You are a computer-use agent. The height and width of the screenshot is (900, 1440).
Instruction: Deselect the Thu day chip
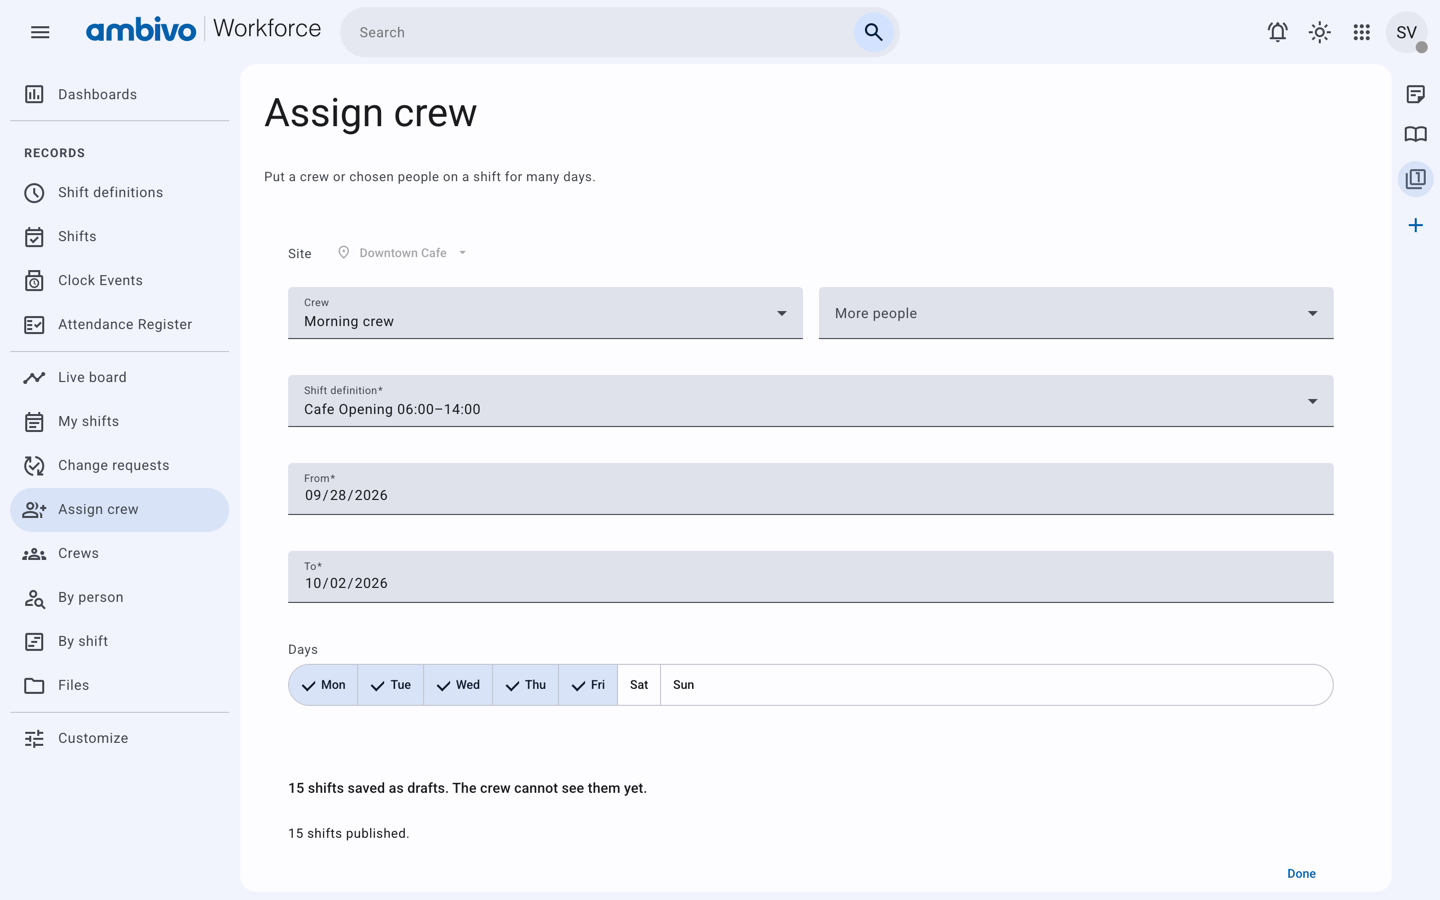click(x=526, y=685)
